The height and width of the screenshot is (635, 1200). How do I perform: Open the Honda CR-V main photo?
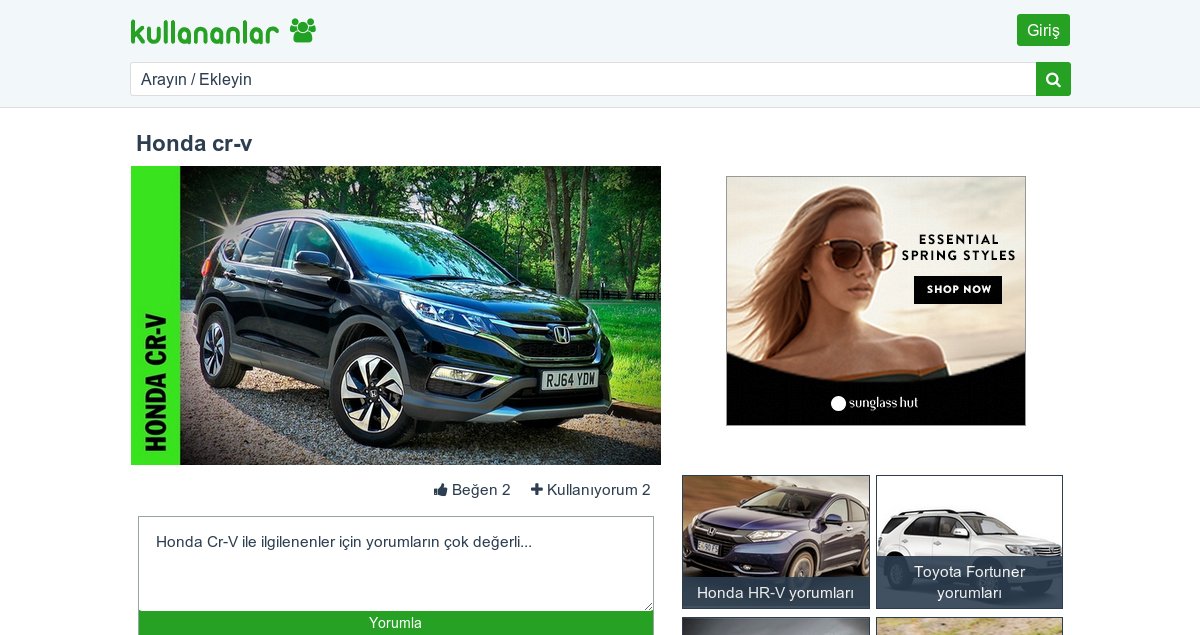click(x=396, y=315)
